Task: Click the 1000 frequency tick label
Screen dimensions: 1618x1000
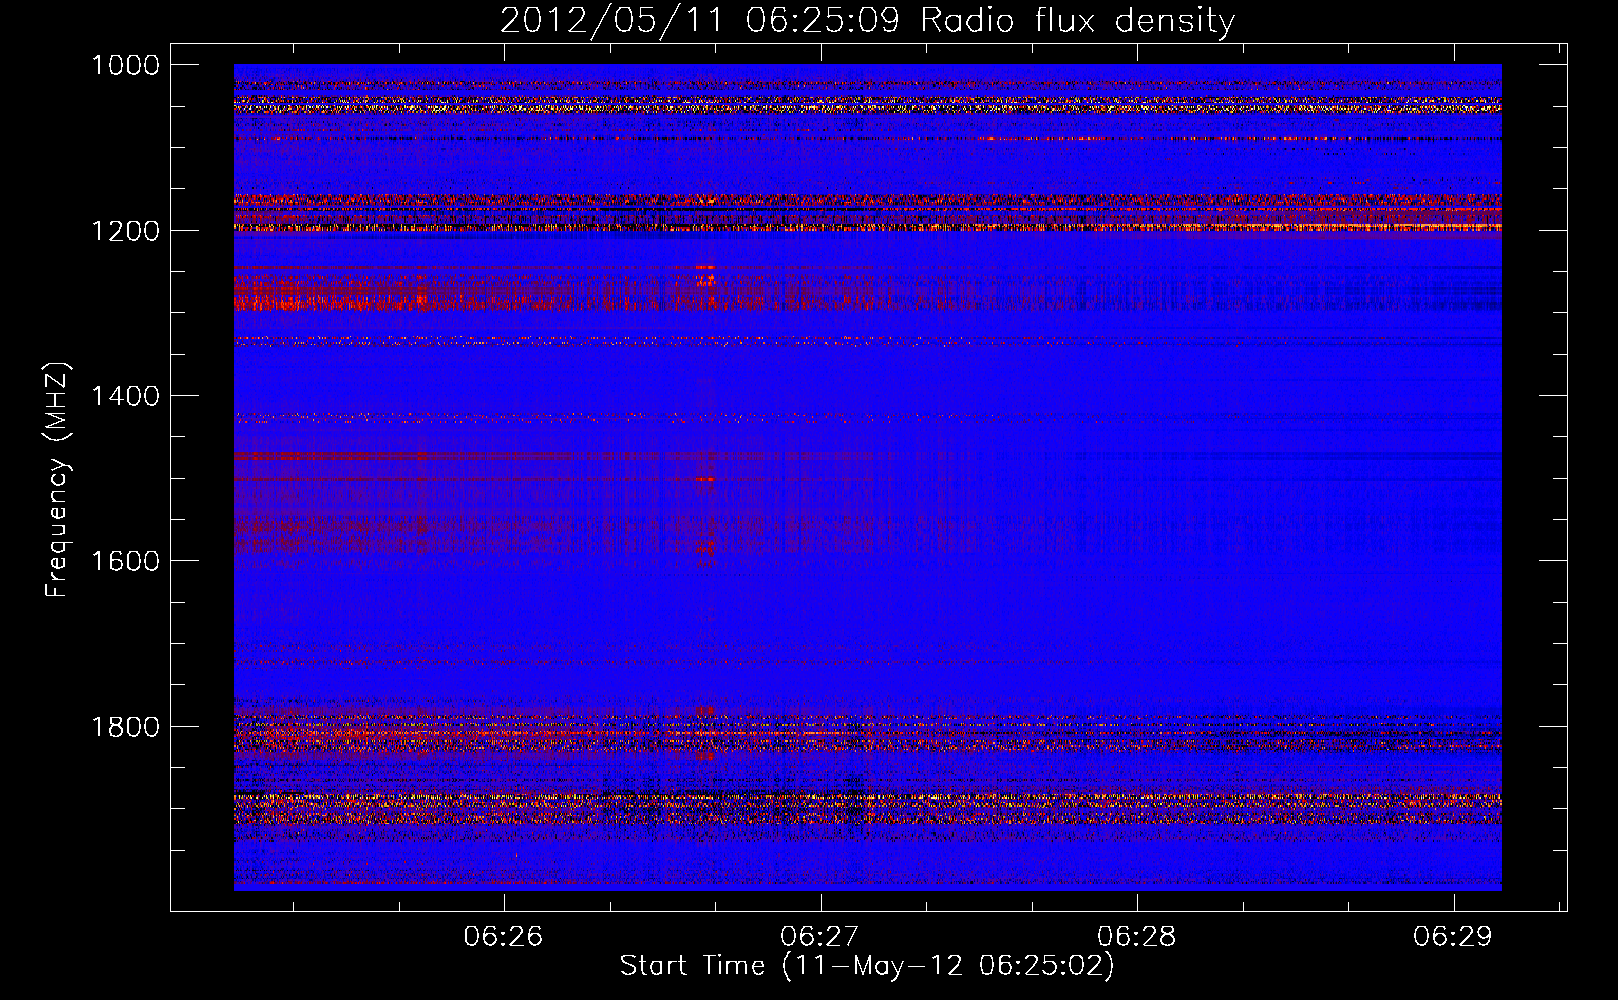Action: pos(125,65)
